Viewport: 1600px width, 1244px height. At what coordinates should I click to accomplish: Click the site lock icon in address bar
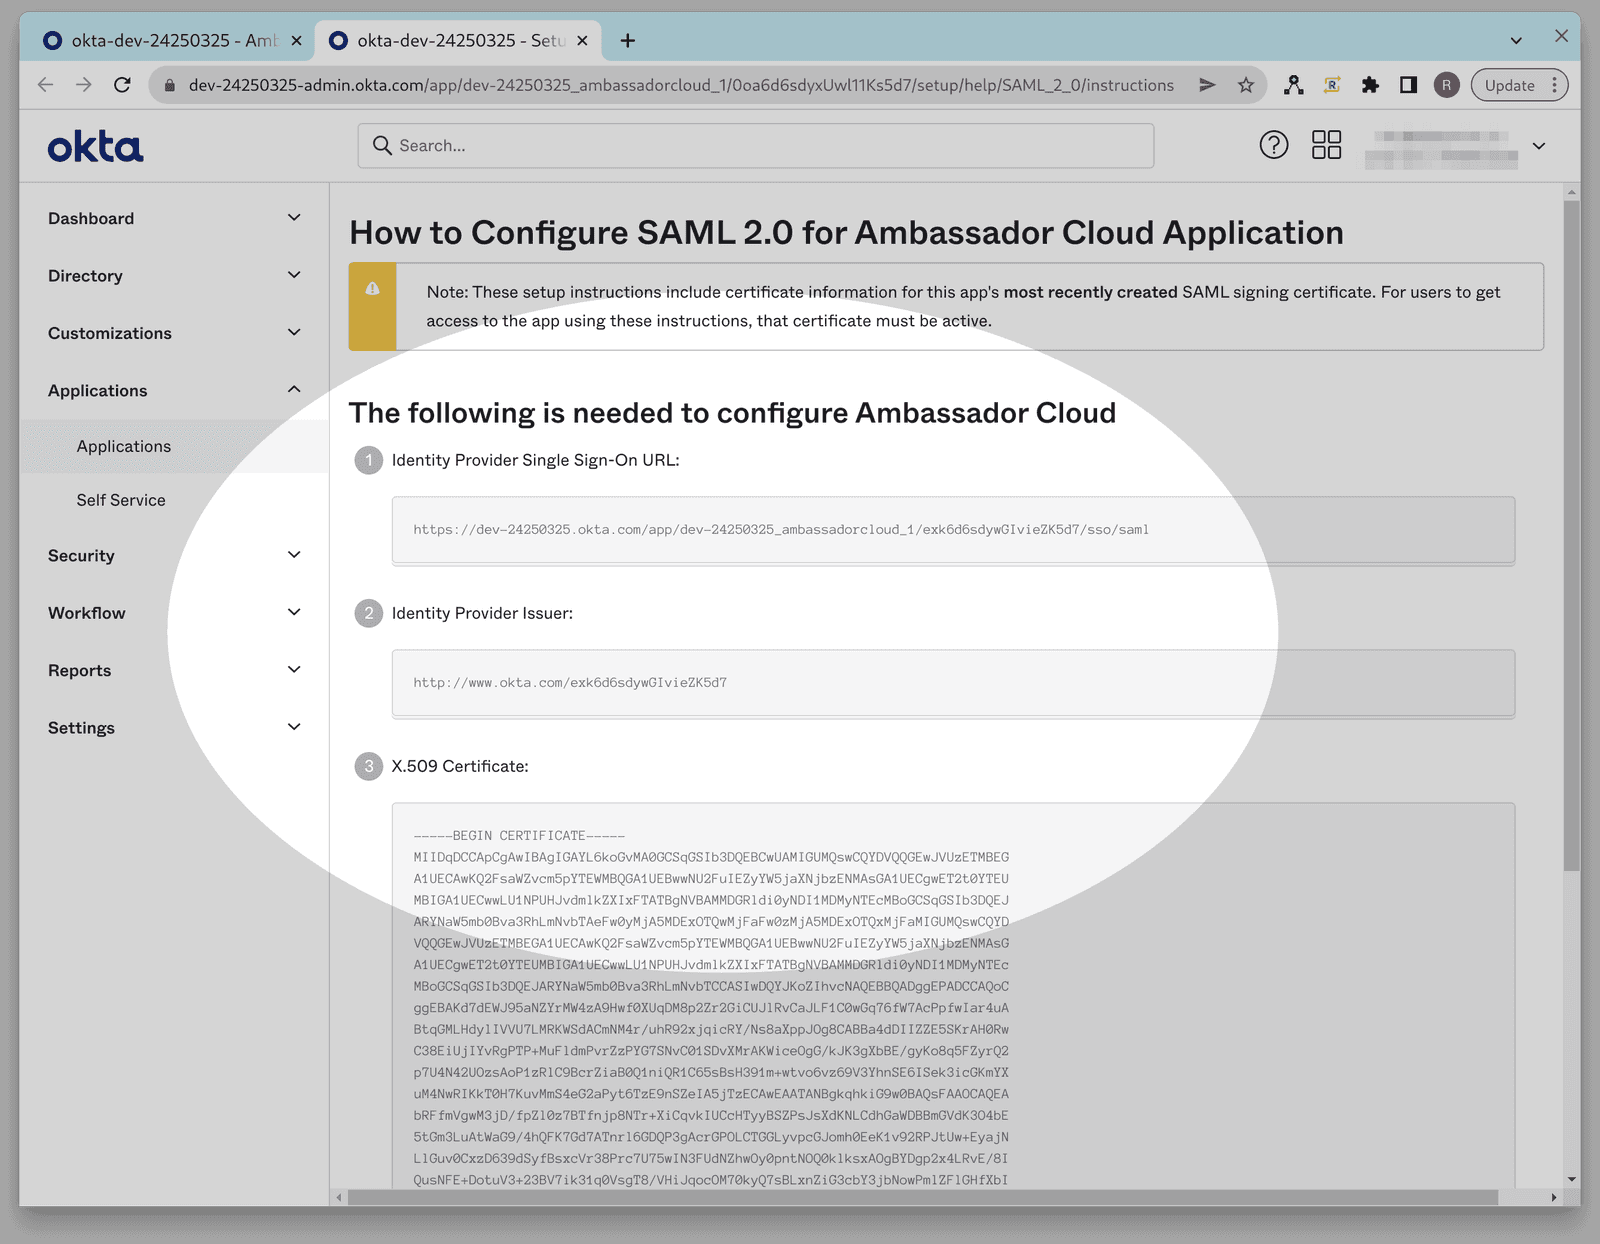169,85
